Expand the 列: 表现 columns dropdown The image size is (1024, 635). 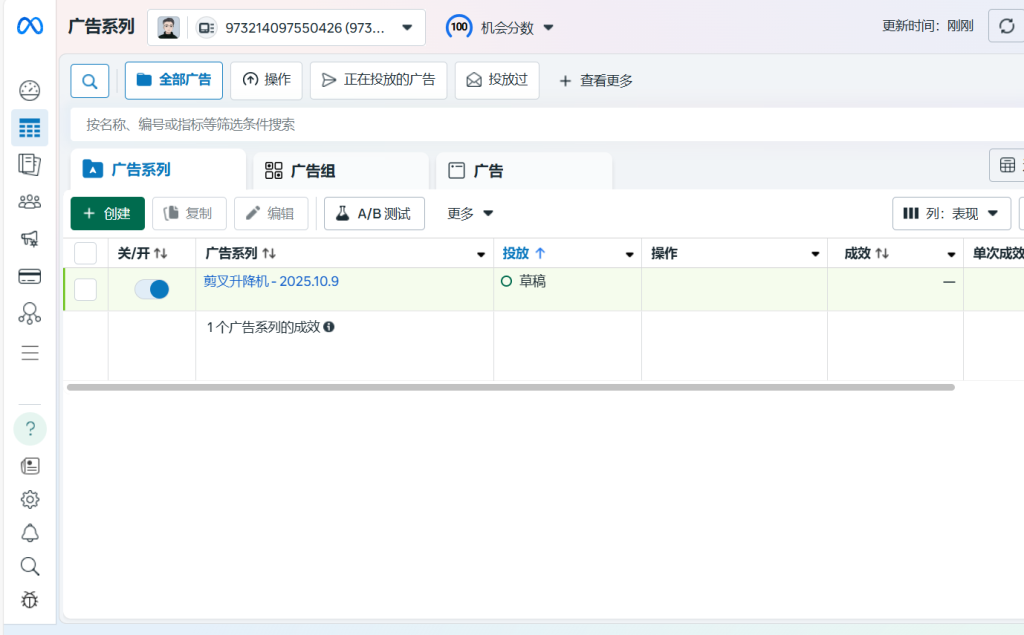tap(951, 213)
